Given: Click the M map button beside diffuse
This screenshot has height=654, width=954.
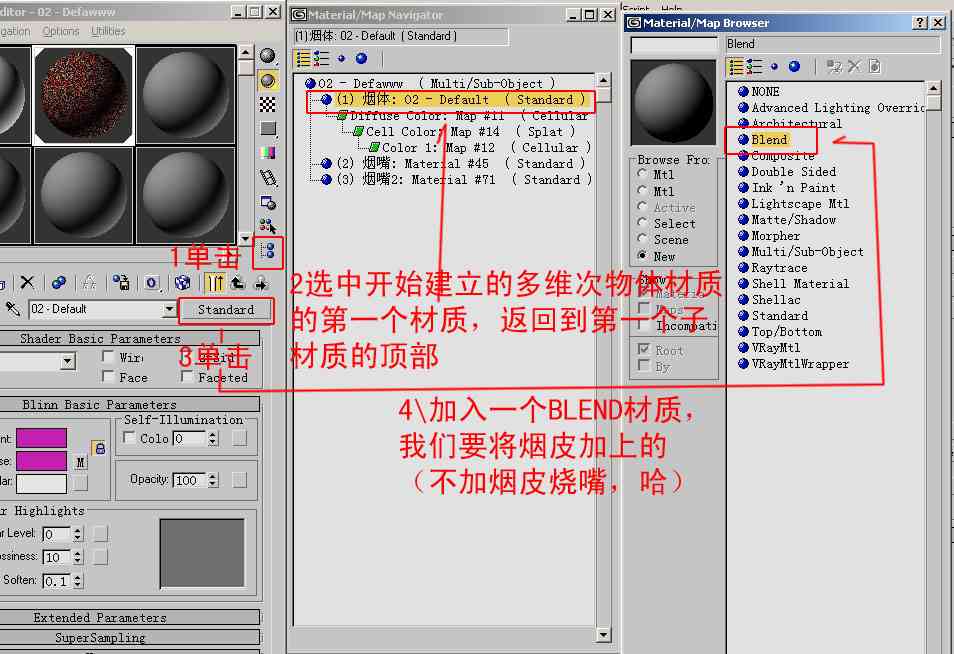Looking at the screenshot, I should click(x=80, y=462).
